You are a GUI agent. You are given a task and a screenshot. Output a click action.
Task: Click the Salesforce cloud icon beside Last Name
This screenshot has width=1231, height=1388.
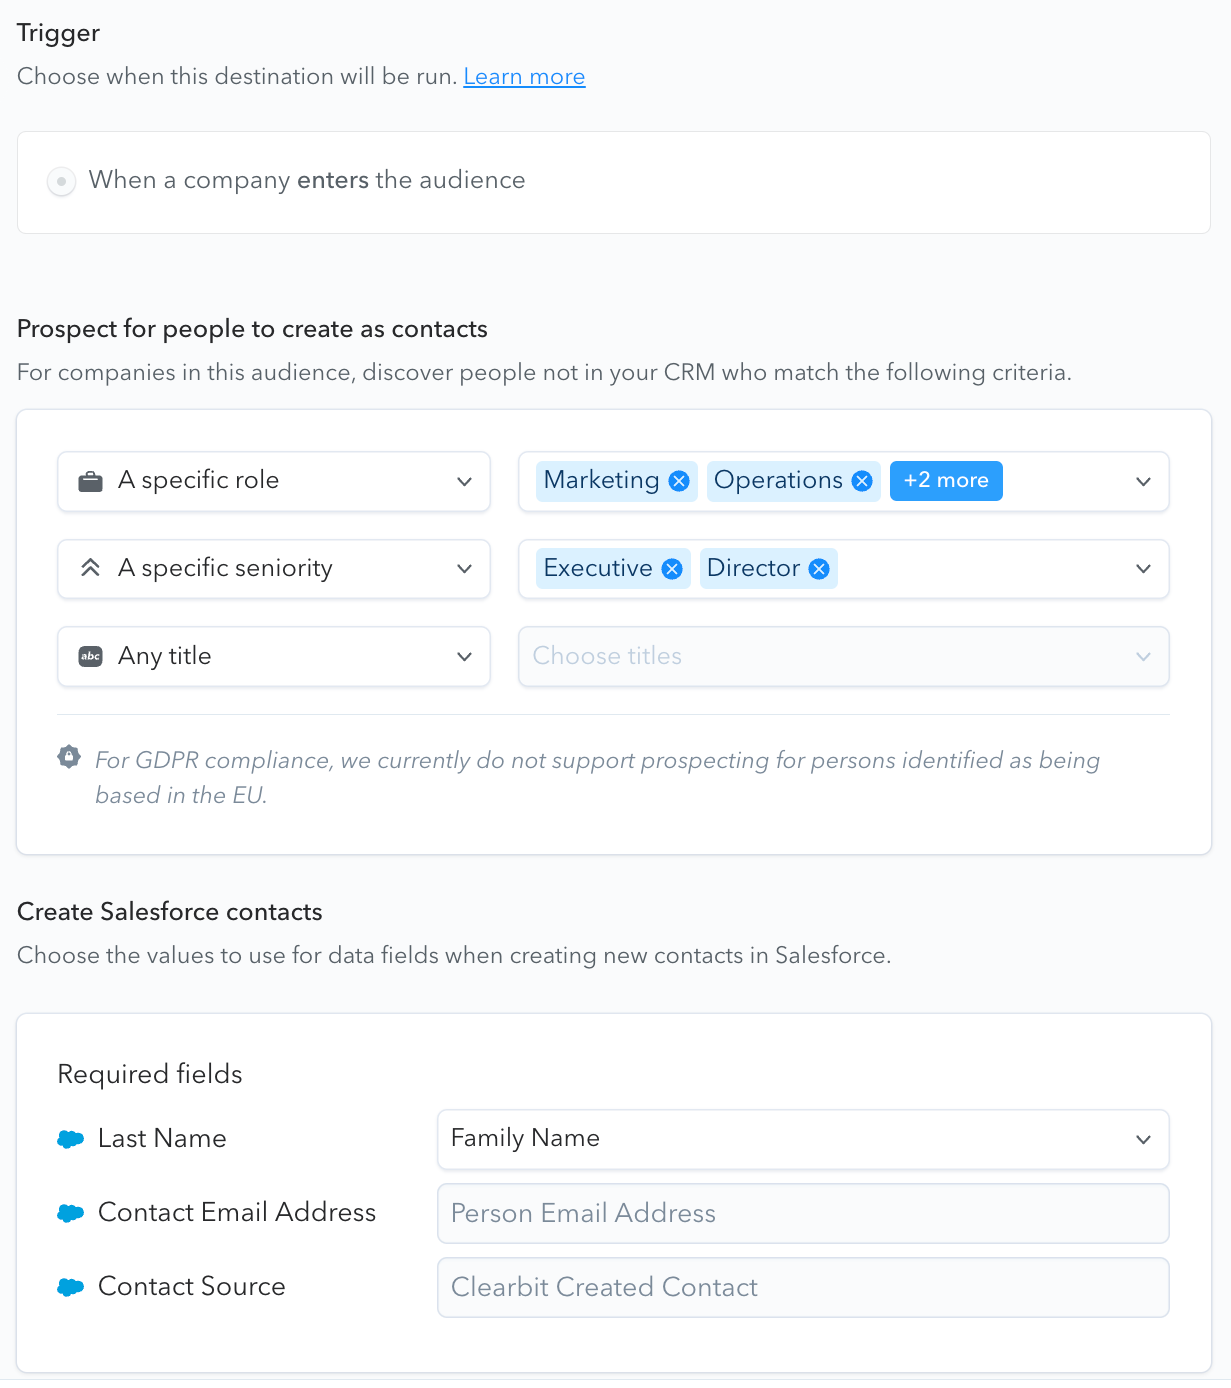point(71,1139)
